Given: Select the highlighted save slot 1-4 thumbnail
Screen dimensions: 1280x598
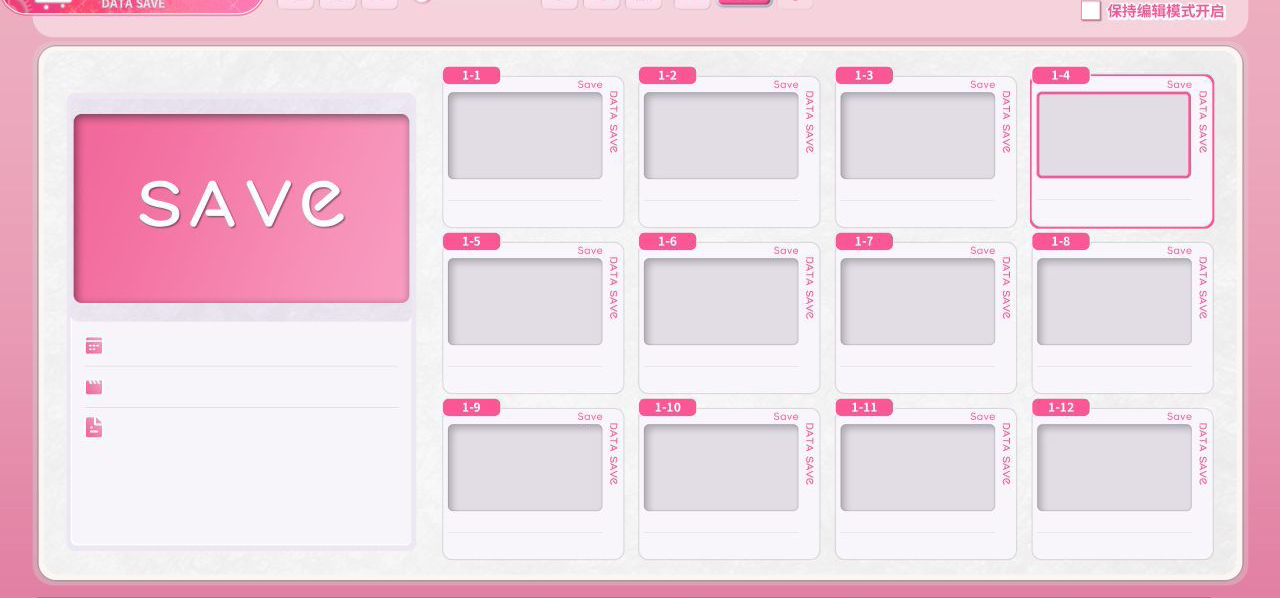Looking at the screenshot, I should click(x=1114, y=135).
